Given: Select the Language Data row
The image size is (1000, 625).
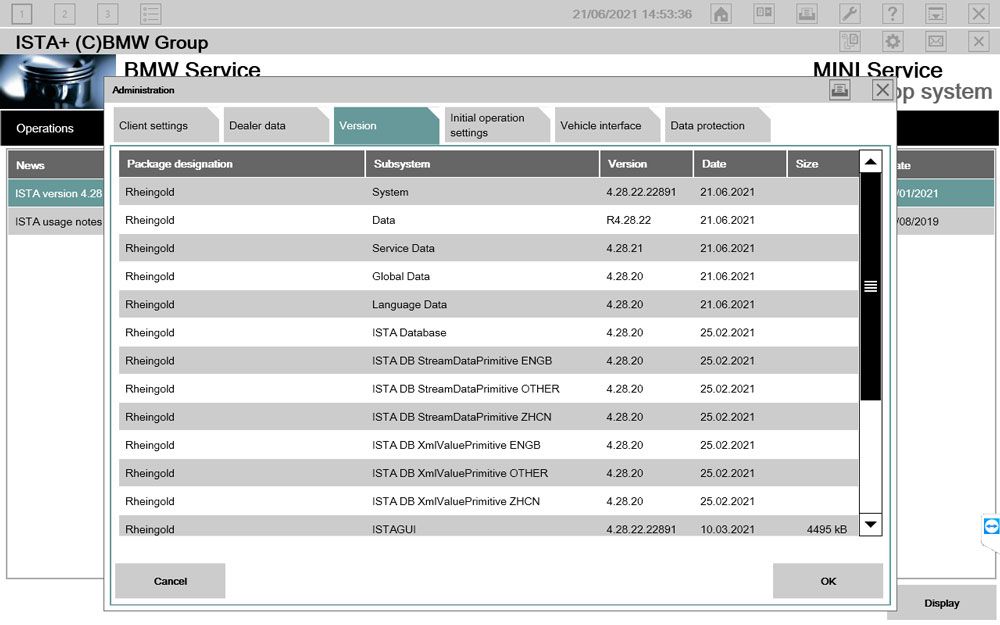Looking at the screenshot, I should coord(489,304).
